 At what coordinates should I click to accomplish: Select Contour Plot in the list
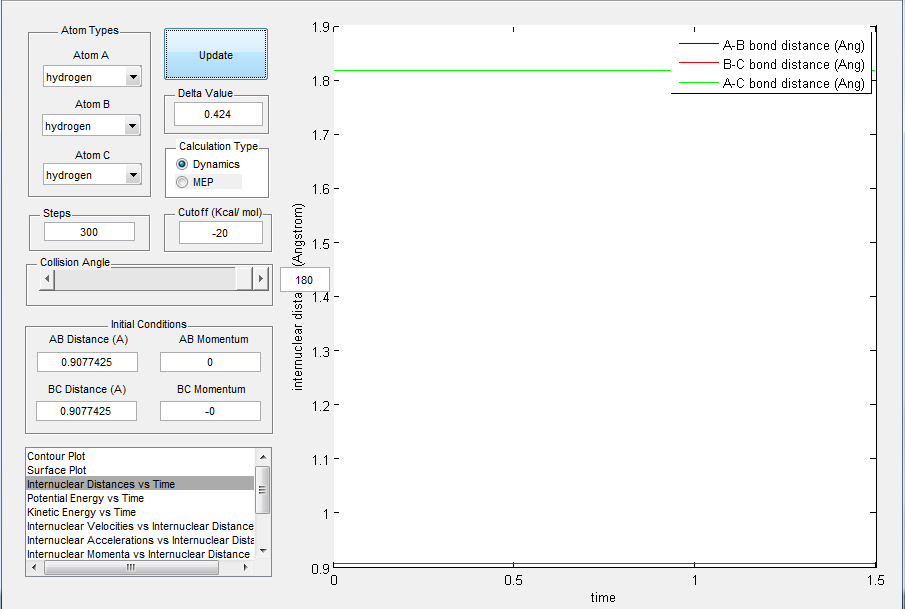tap(140, 456)
